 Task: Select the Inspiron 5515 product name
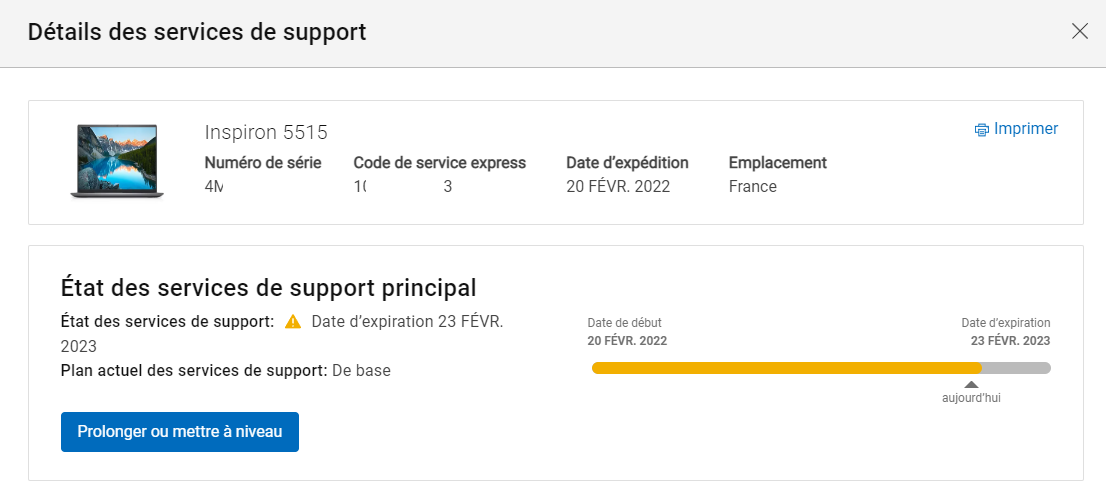[x=266, y=132]
